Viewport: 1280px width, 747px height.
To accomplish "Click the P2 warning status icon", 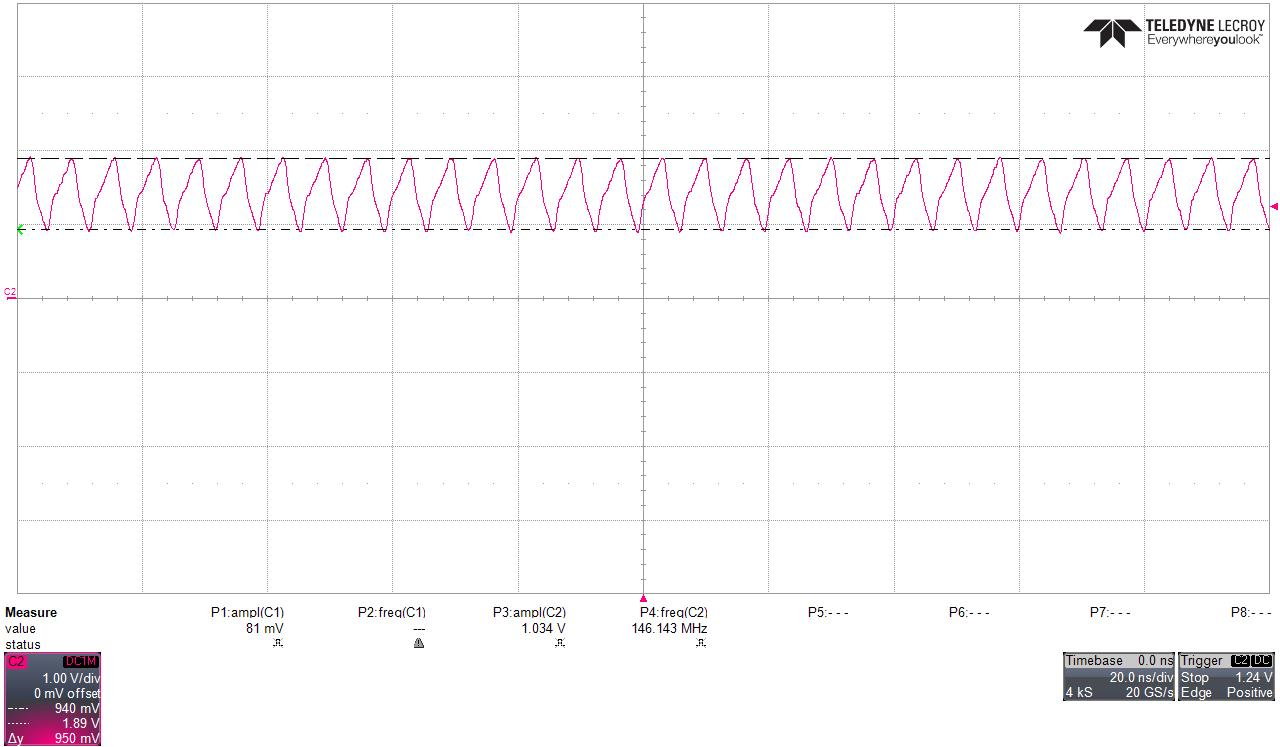I will point(419,643).
